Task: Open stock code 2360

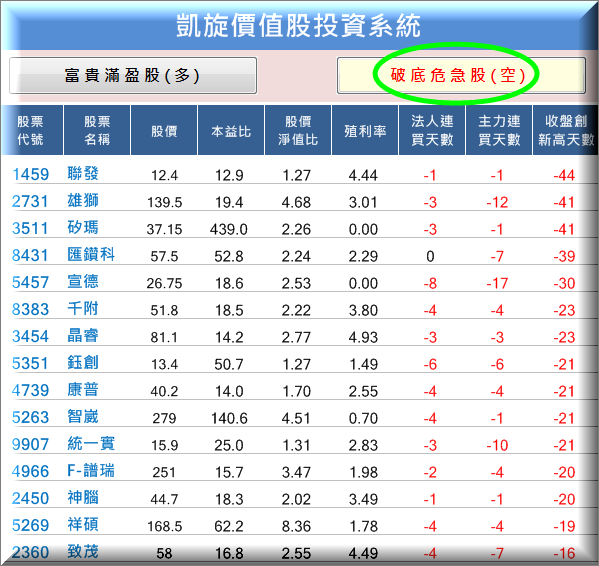Action: (31, 552)
